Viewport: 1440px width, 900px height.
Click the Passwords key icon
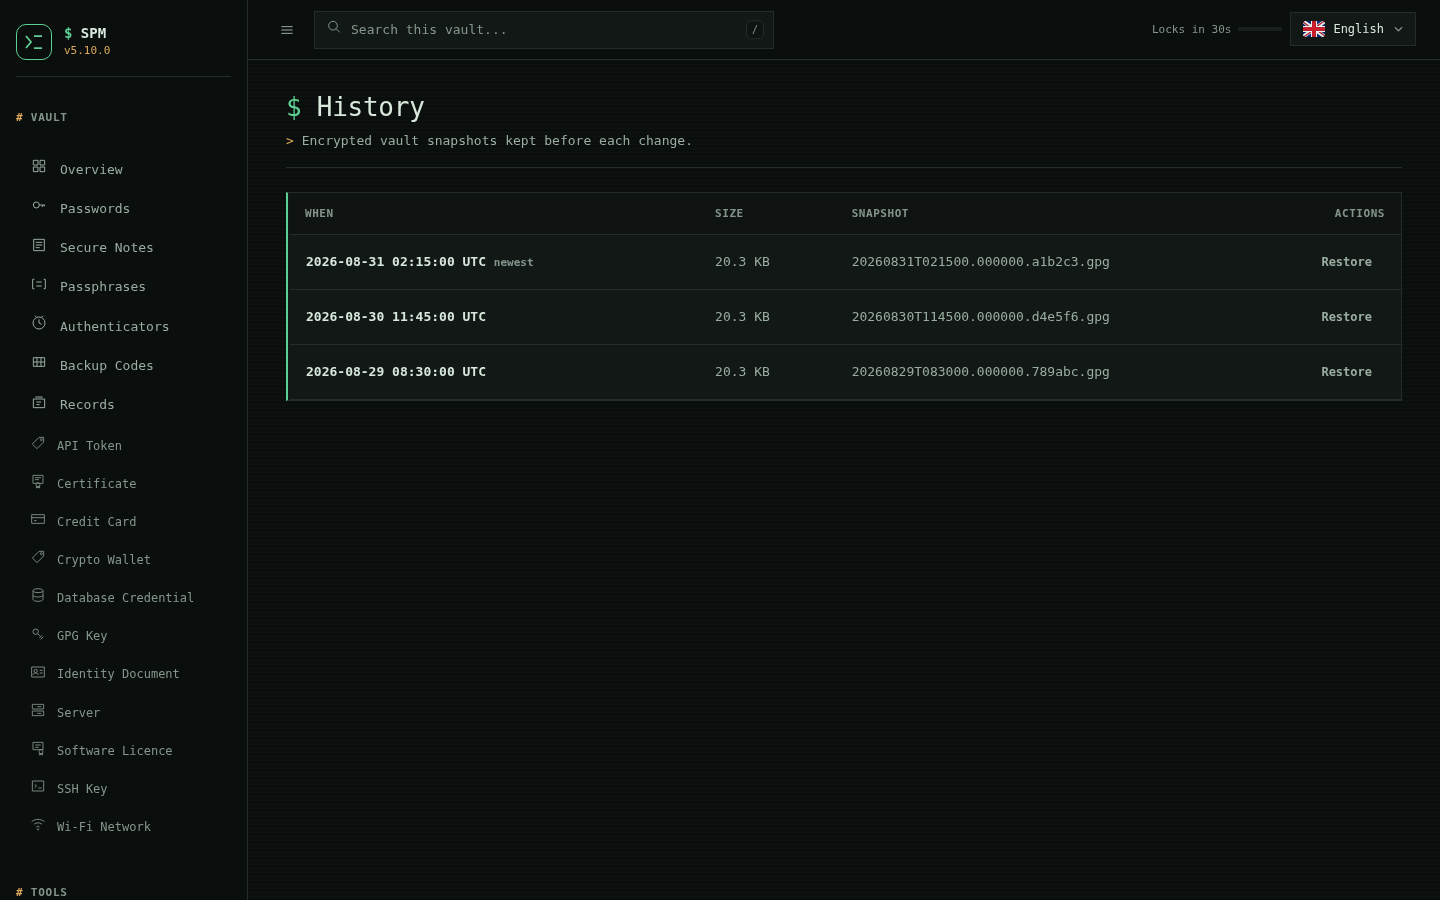click(x=39, y=205)
